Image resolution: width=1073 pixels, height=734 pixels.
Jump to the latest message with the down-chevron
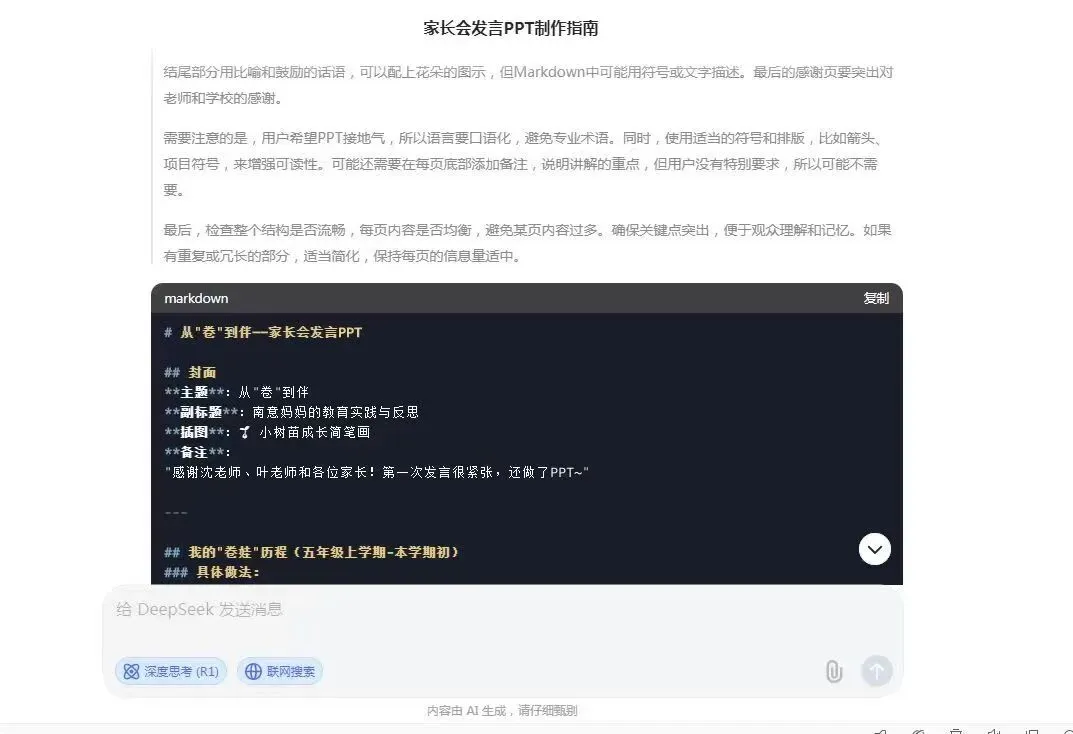875,549
